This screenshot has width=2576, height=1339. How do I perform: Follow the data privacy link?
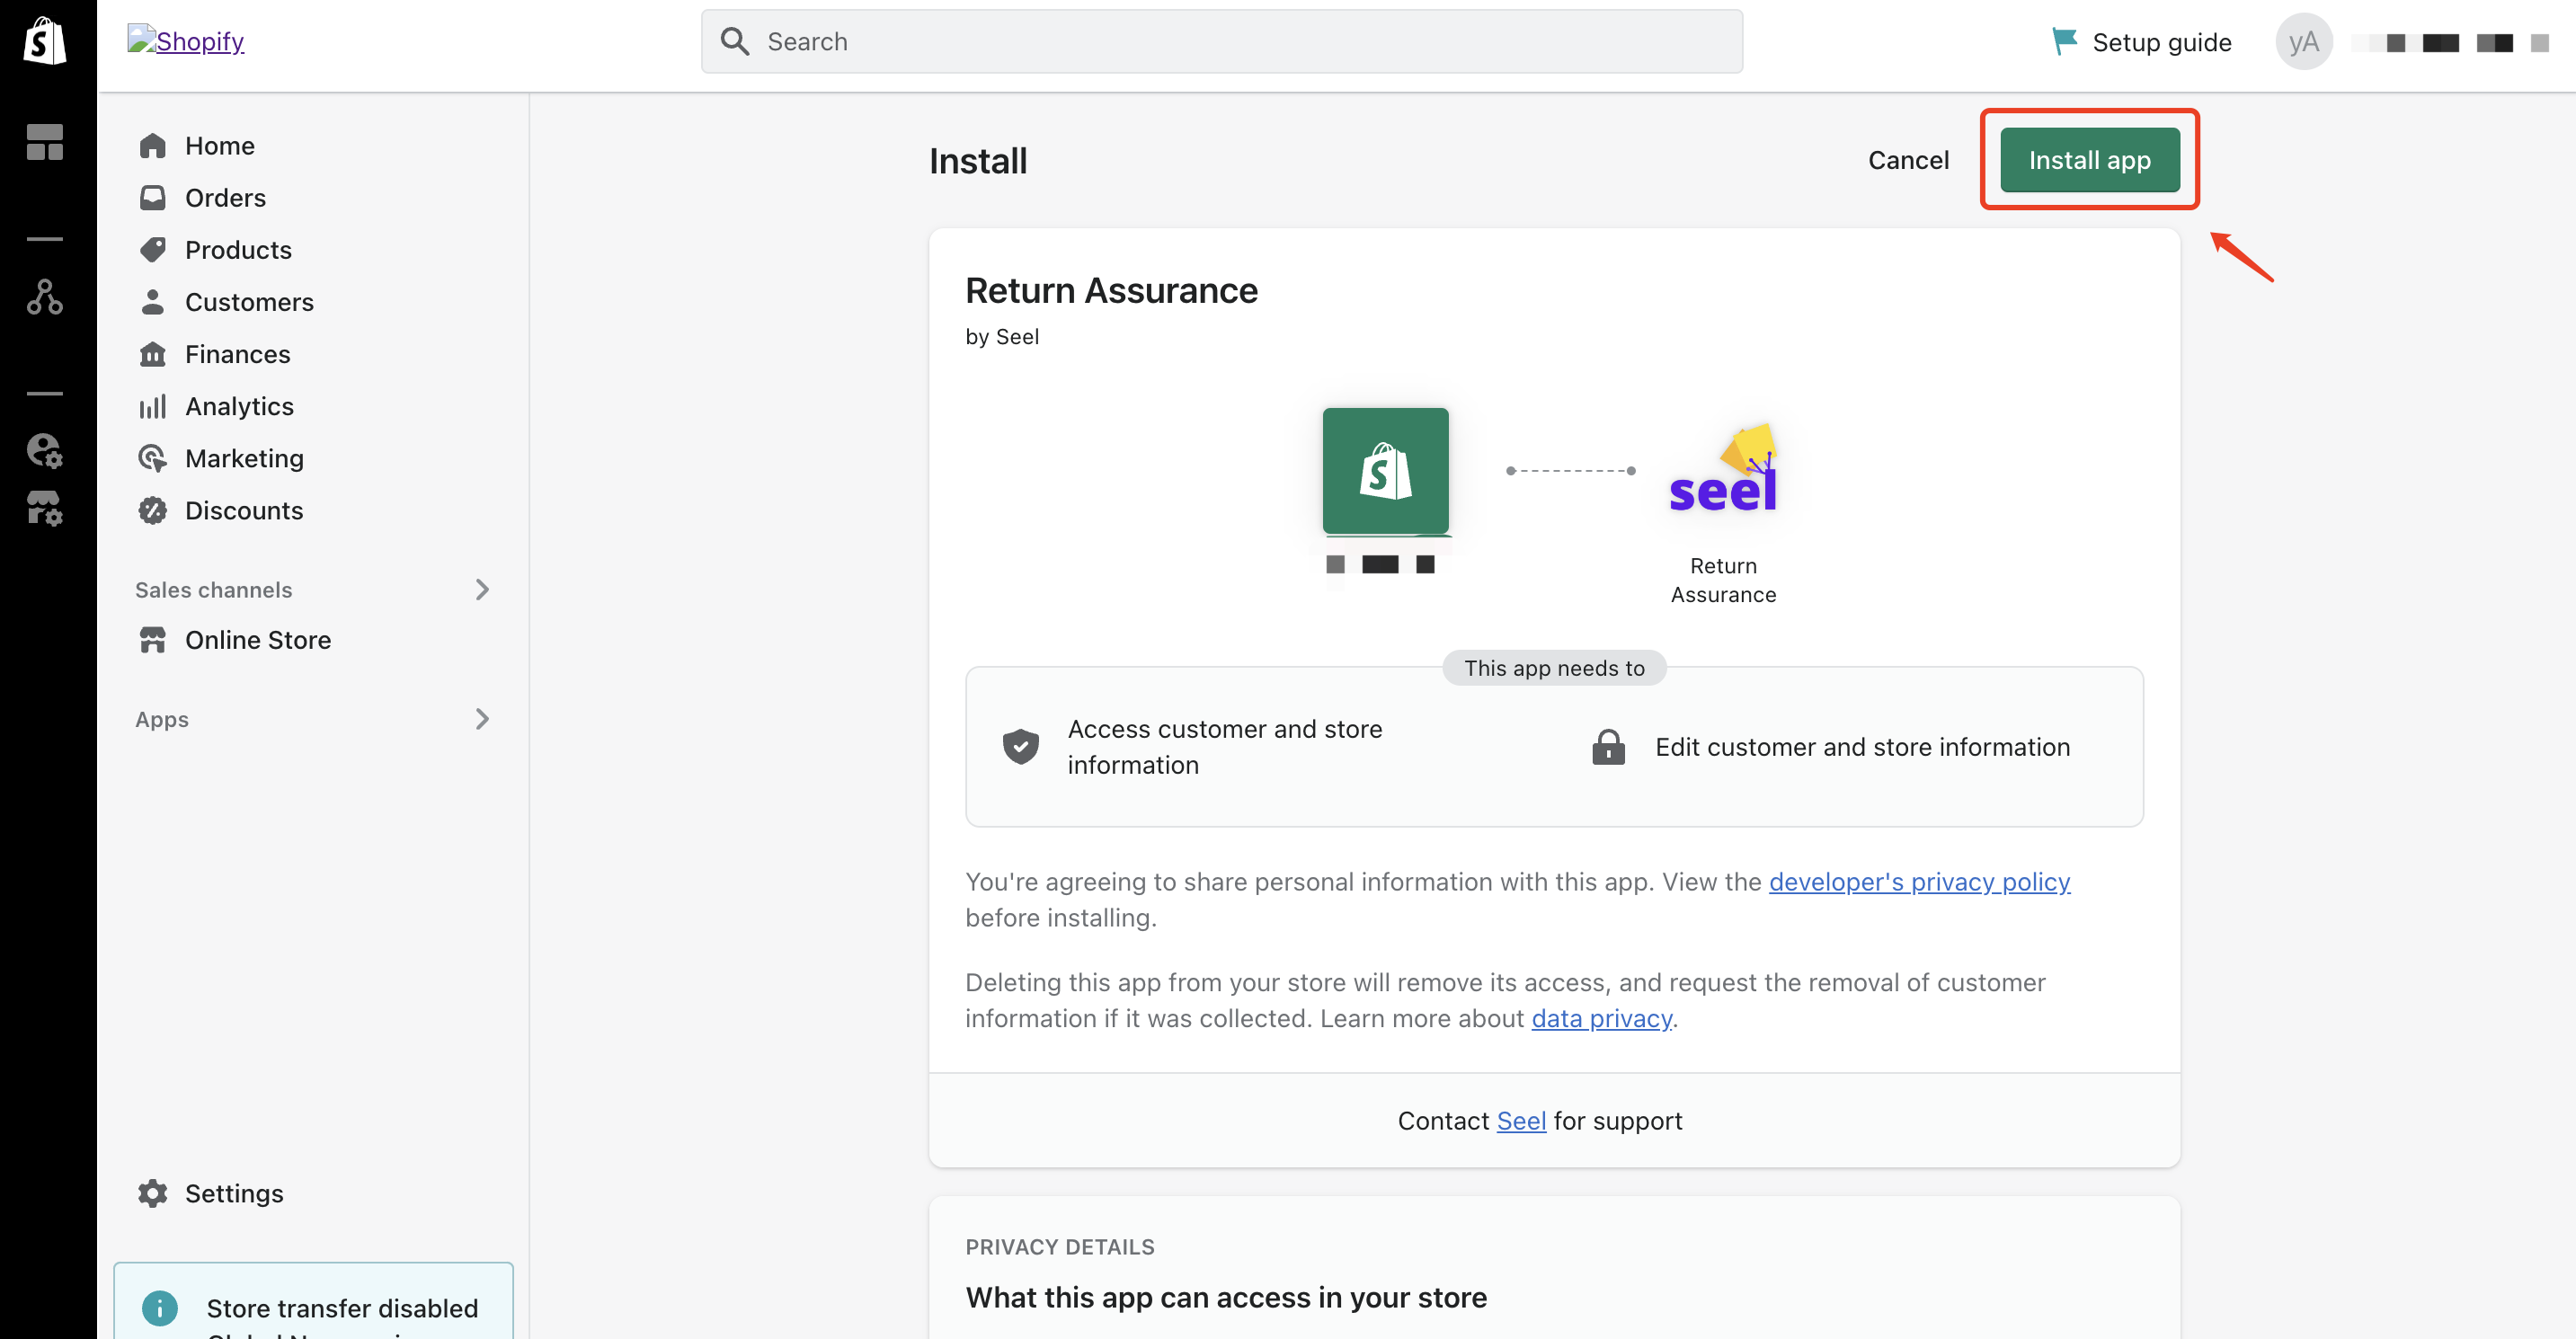(1601, 1018)
